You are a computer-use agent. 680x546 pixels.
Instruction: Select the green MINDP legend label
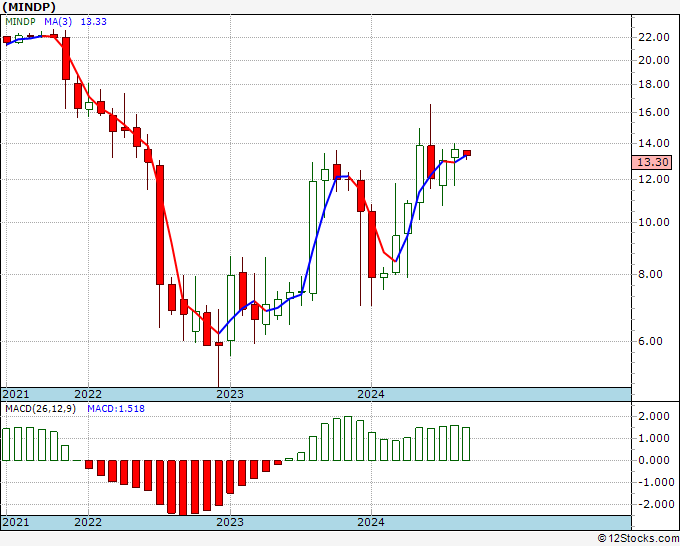[22, 22]
